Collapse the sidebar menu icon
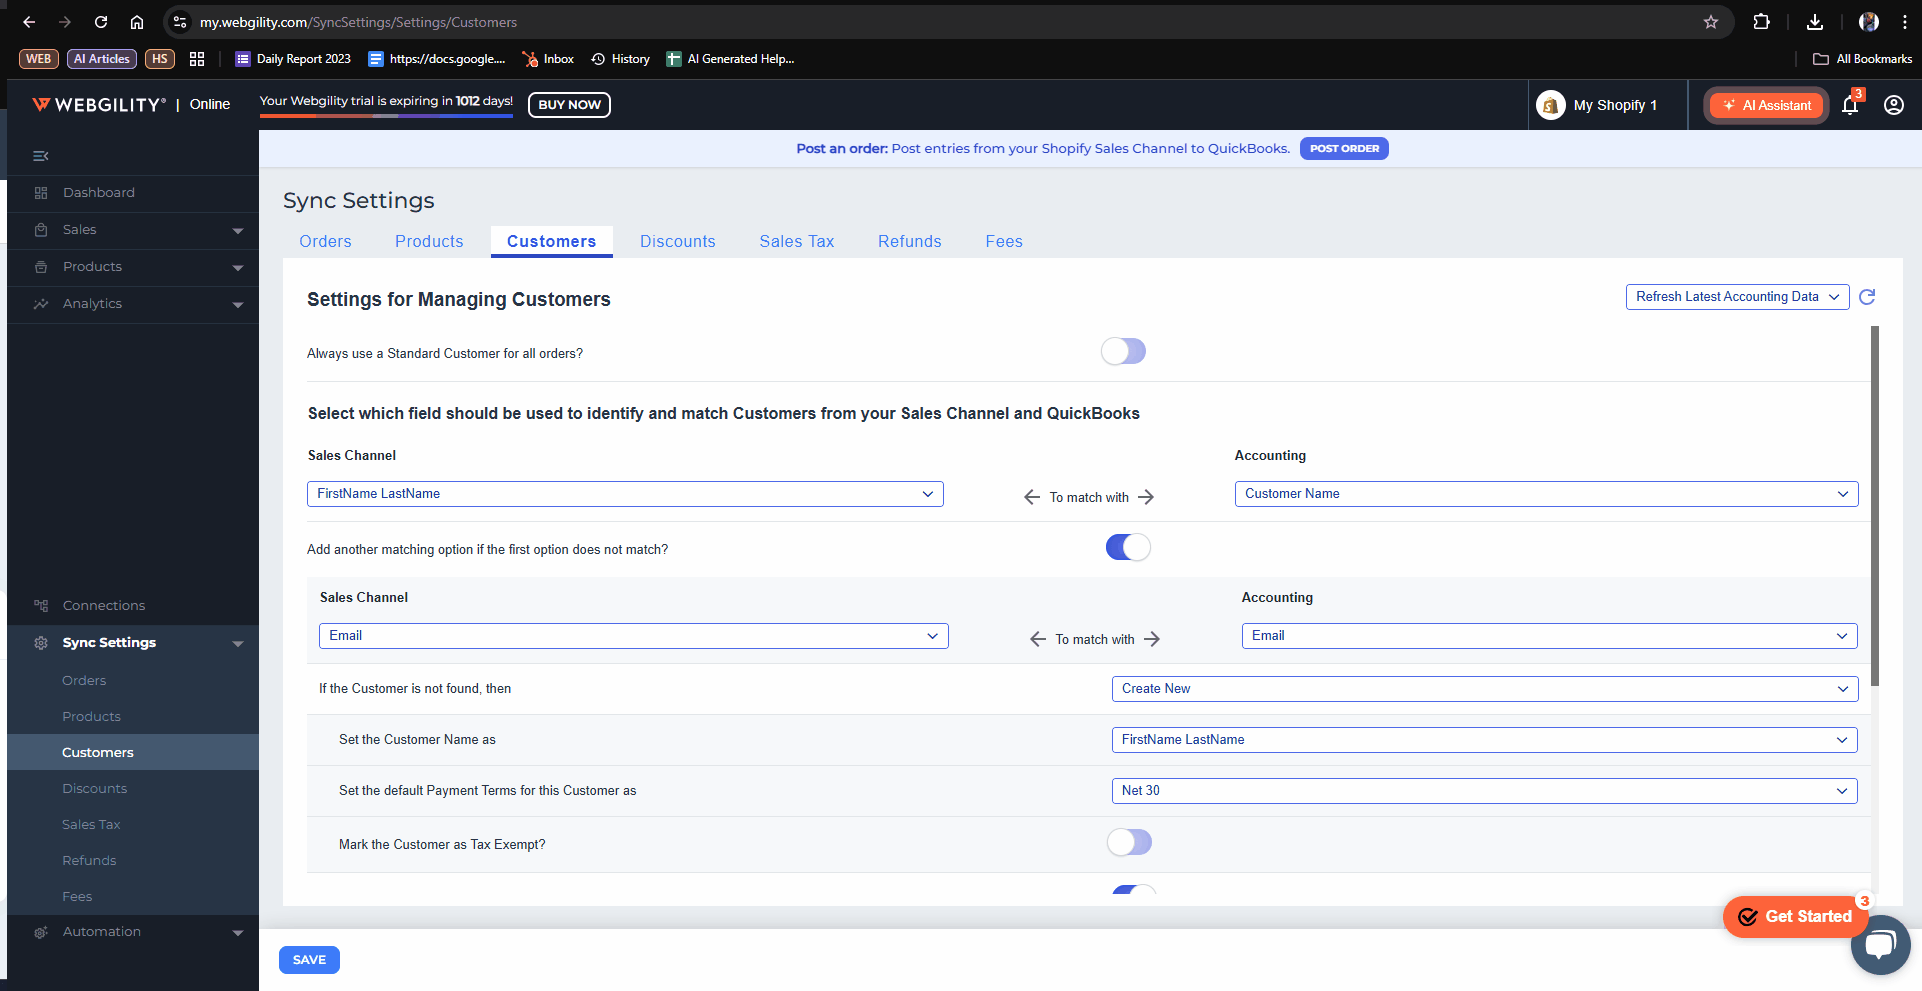The image size is (1922, 991). click(41, 156)
